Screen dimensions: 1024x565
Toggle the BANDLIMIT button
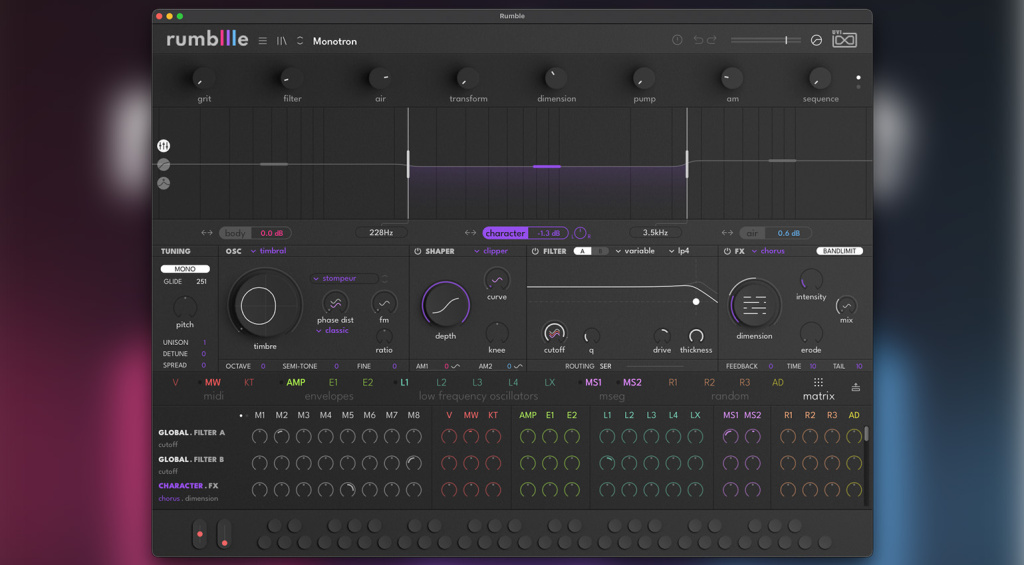pos(839,251)
